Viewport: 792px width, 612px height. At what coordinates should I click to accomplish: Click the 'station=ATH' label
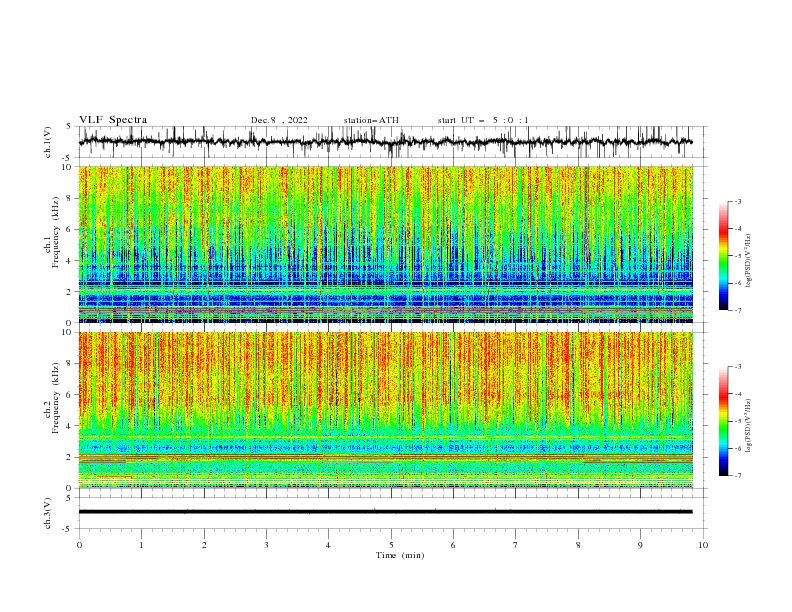click(x=371, y=120)
